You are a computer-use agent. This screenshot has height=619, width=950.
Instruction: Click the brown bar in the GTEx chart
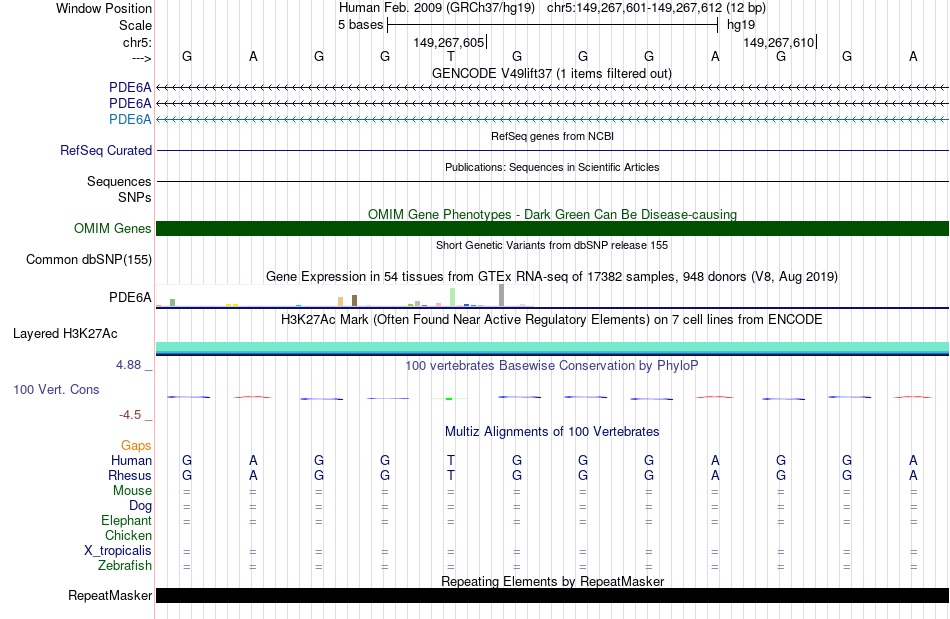click(x=354, y=300)
